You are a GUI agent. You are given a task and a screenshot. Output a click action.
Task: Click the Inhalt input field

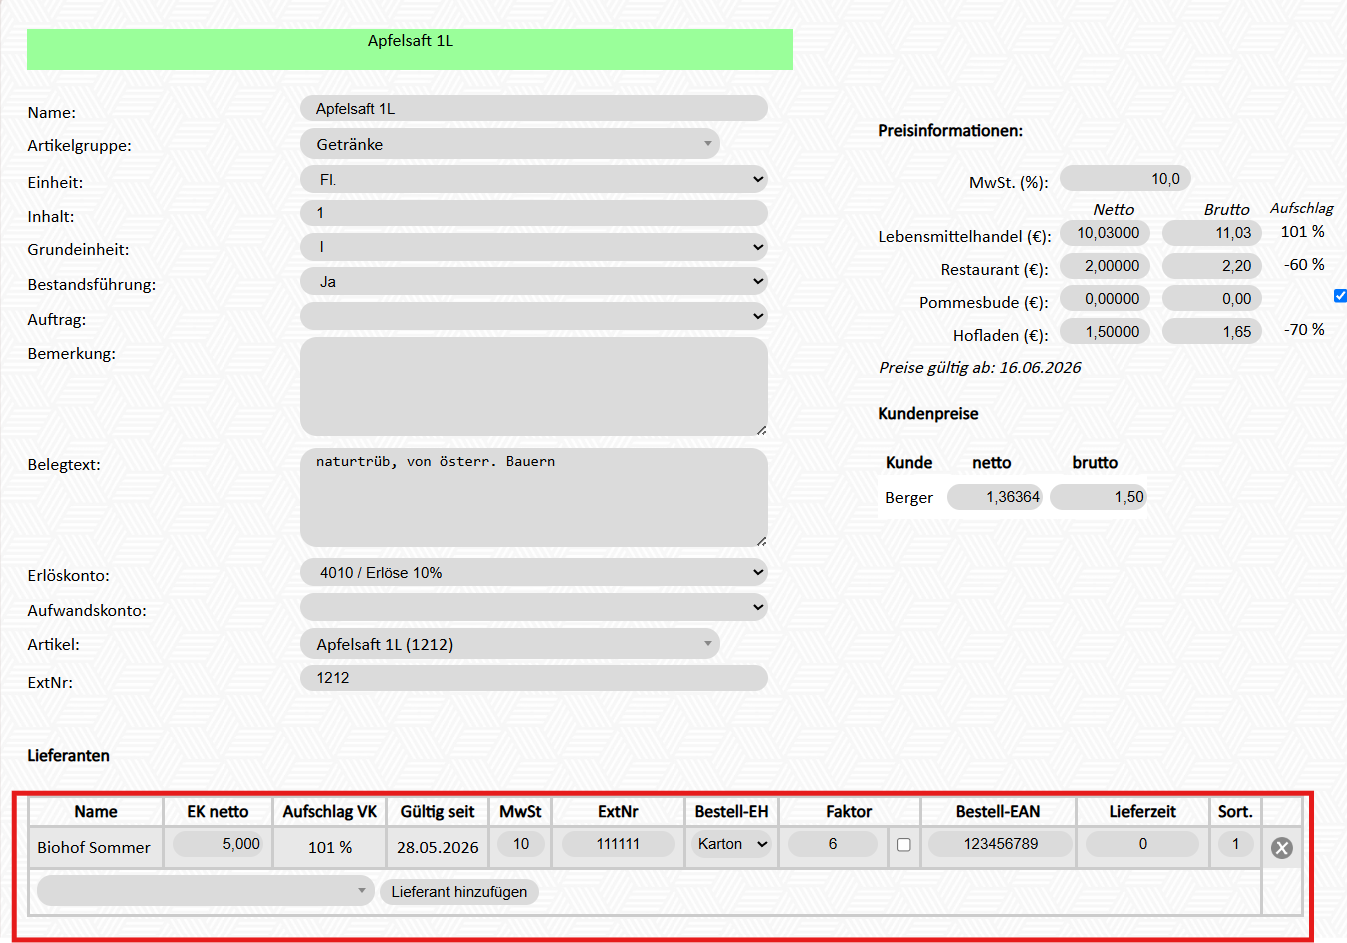(534, 213)
